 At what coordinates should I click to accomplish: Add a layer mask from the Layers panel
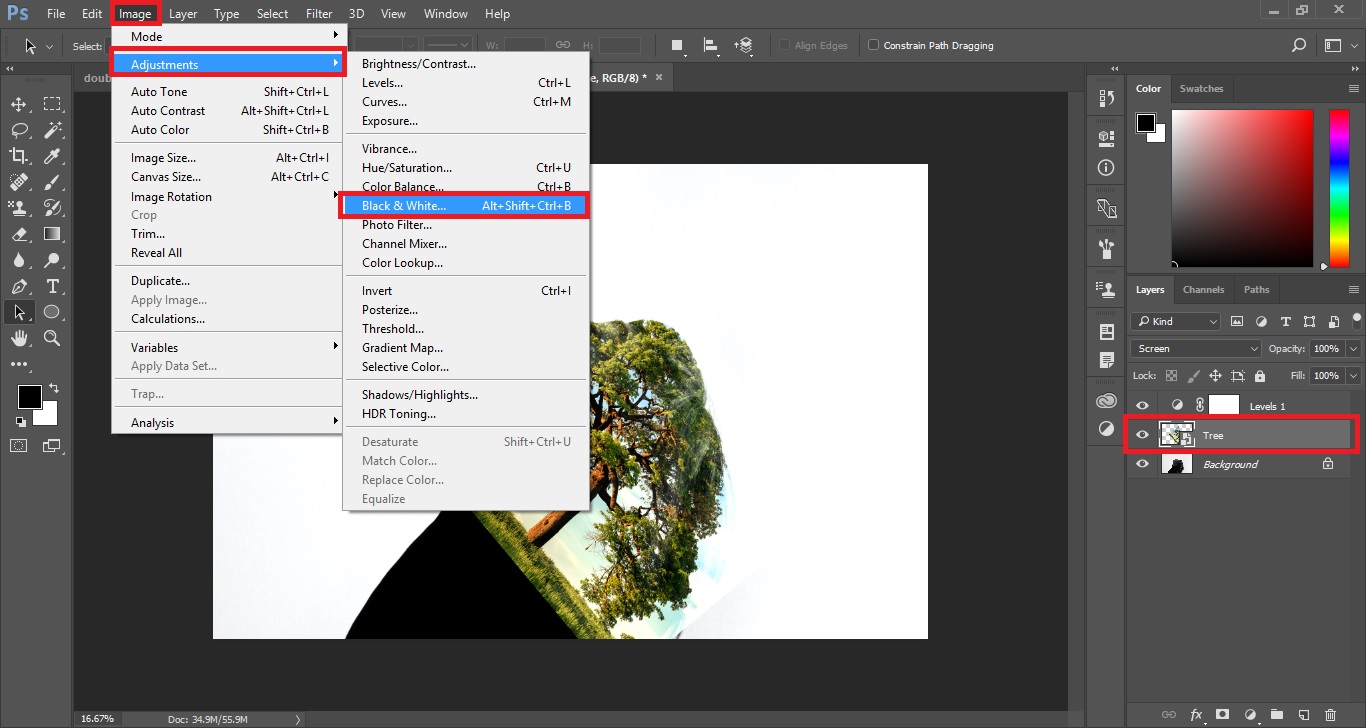point(1222,715)
